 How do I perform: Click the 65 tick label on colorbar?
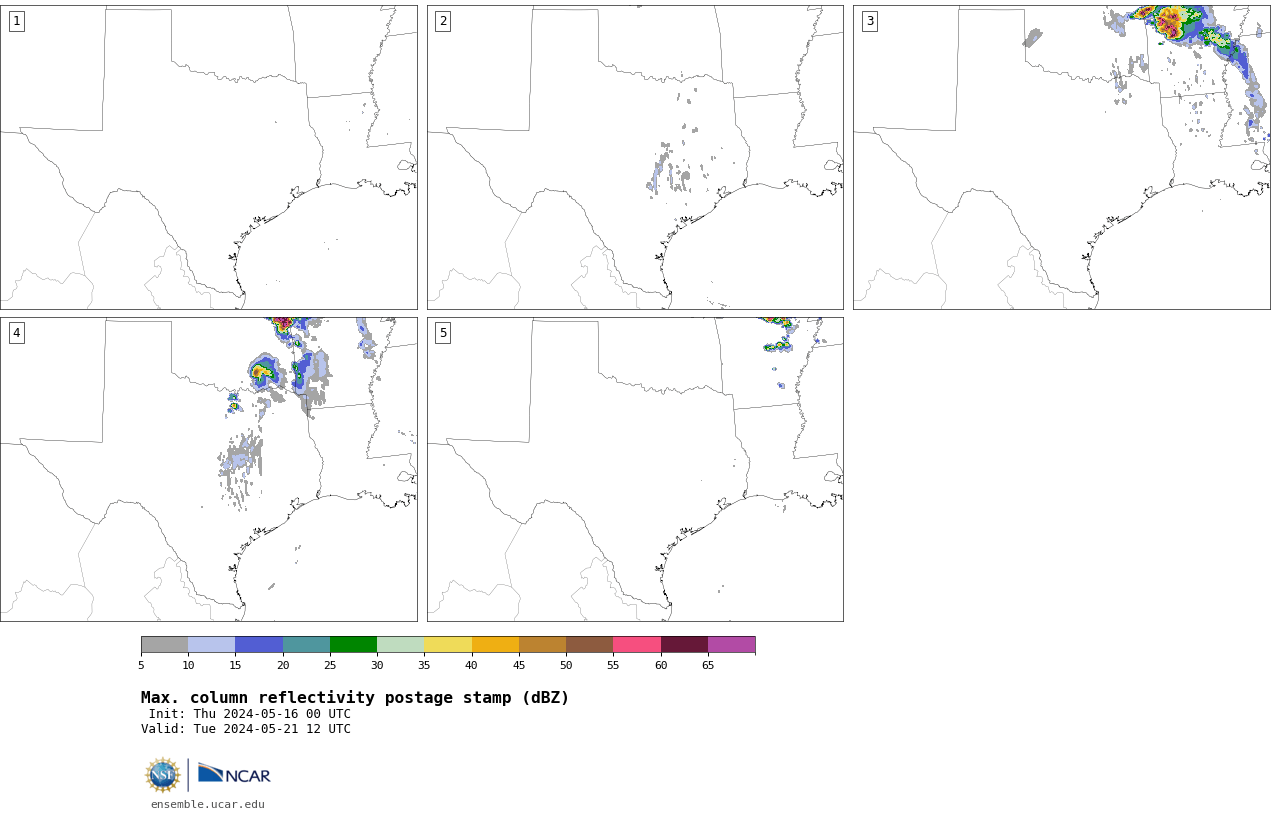pyautogui.click(x=708, y=665)
